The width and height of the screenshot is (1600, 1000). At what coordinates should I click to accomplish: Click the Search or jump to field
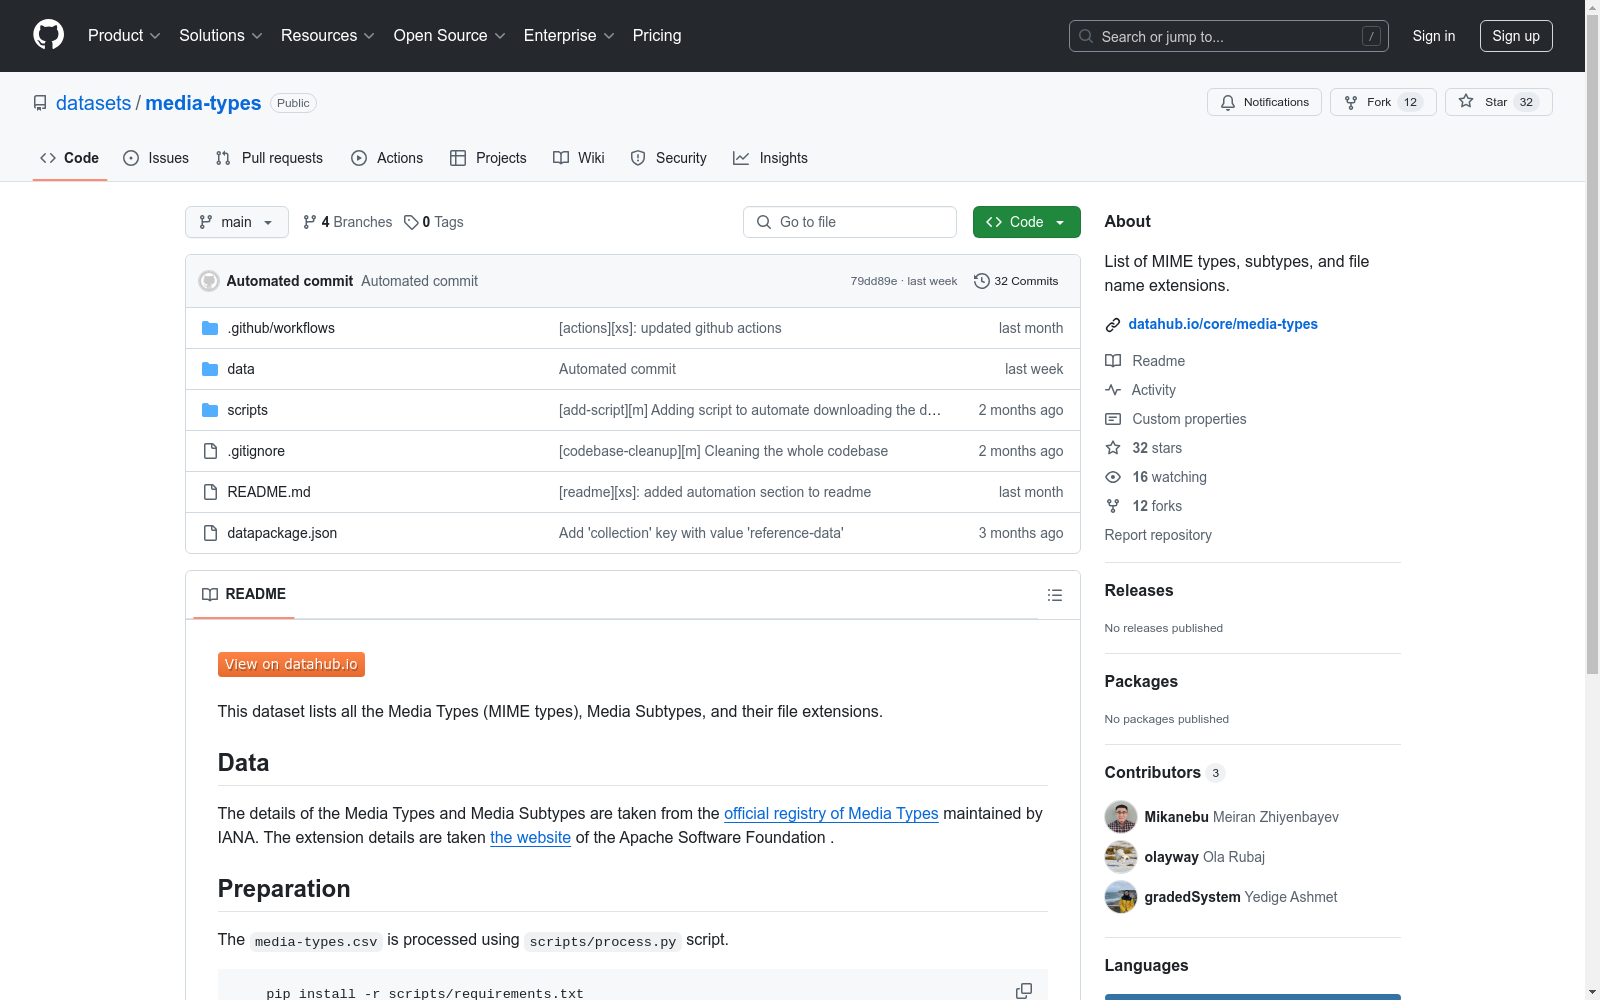[1229, 36]
